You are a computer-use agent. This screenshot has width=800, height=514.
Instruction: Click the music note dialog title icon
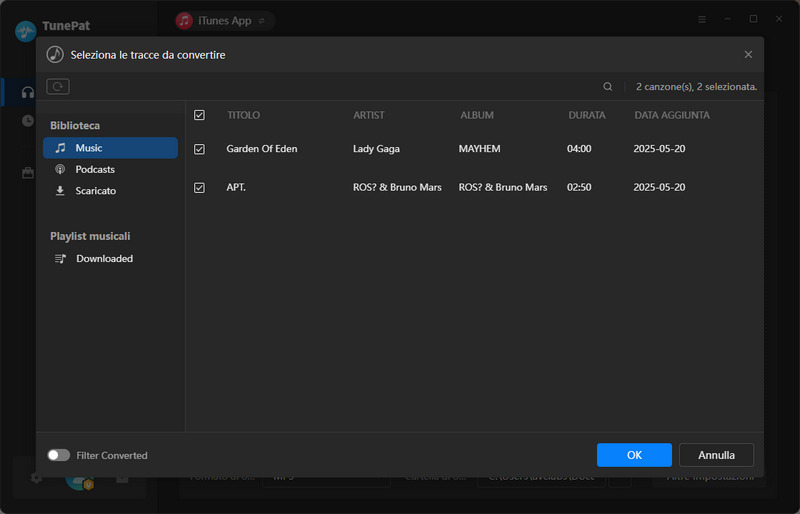pos(55,54)
